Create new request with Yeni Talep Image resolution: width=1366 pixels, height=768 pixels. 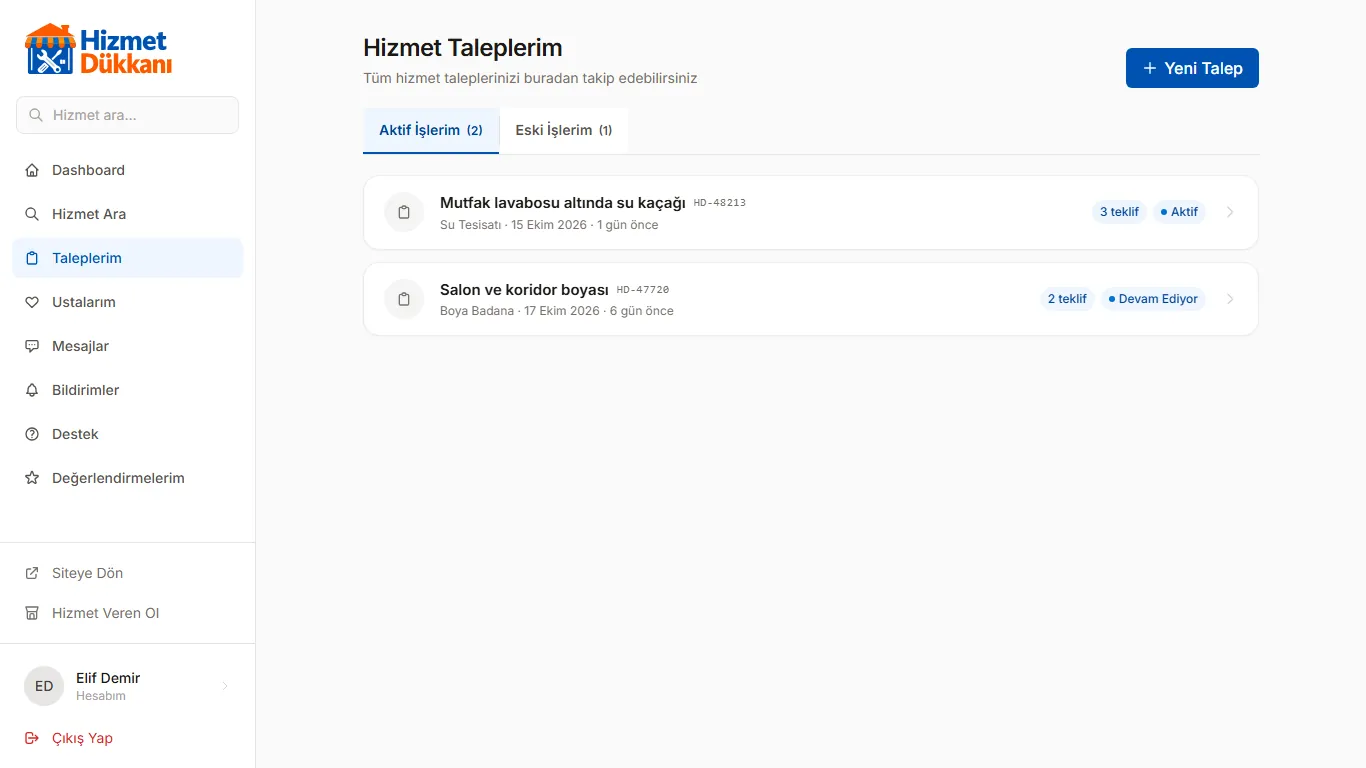tap(1192, 68)
